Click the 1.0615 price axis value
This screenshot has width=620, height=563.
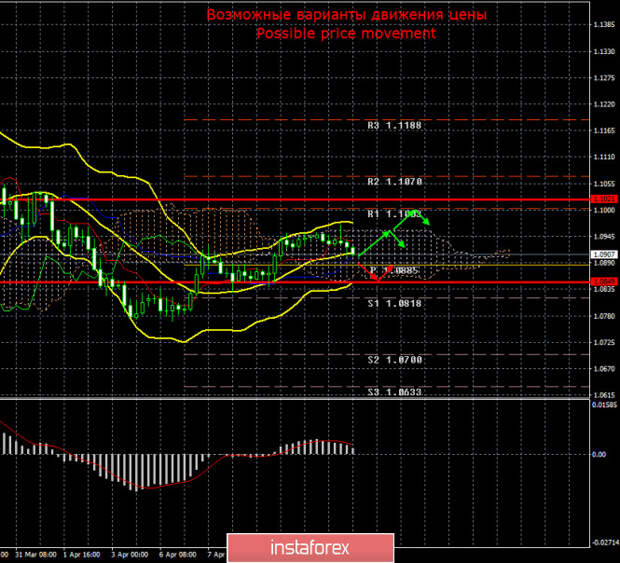[604, 395]
